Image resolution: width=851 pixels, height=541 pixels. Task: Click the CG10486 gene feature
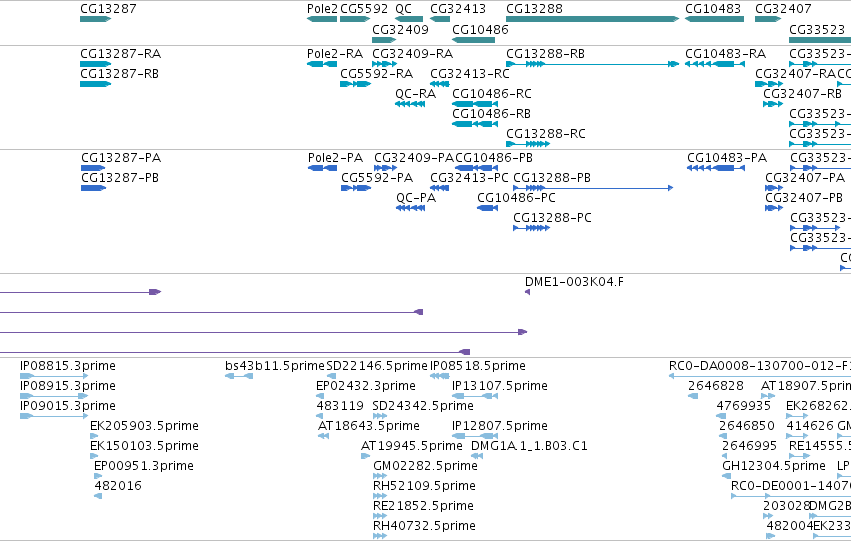tap(473, 40)
